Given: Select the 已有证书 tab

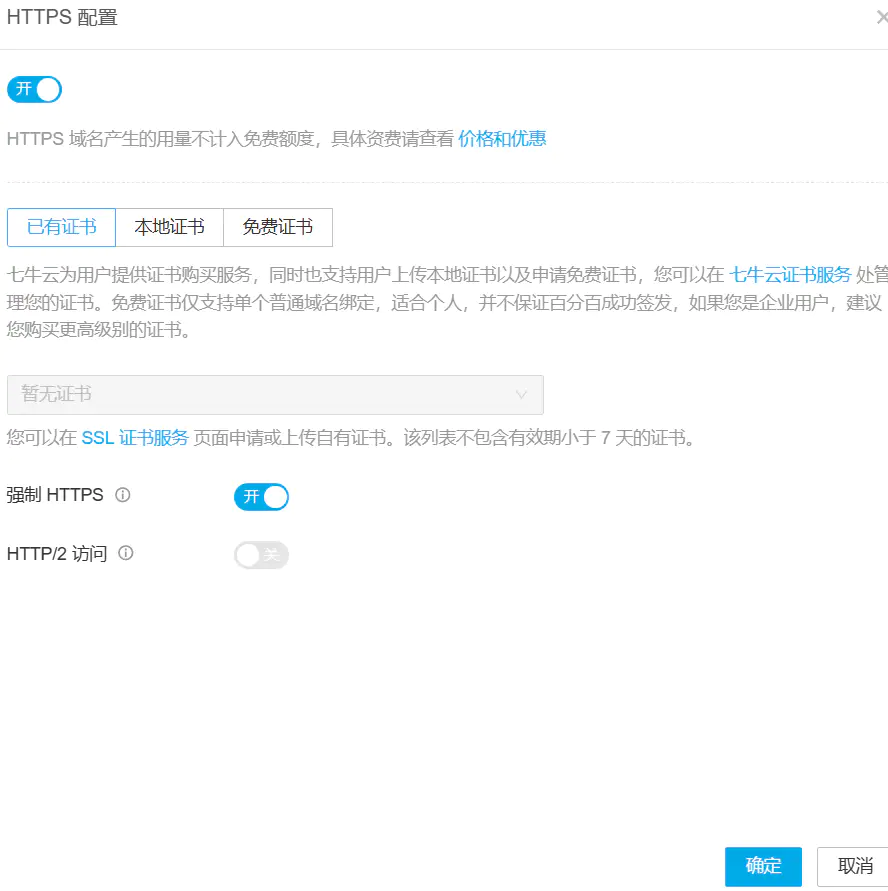Looking at the screenshot, I should click(62, 227).
